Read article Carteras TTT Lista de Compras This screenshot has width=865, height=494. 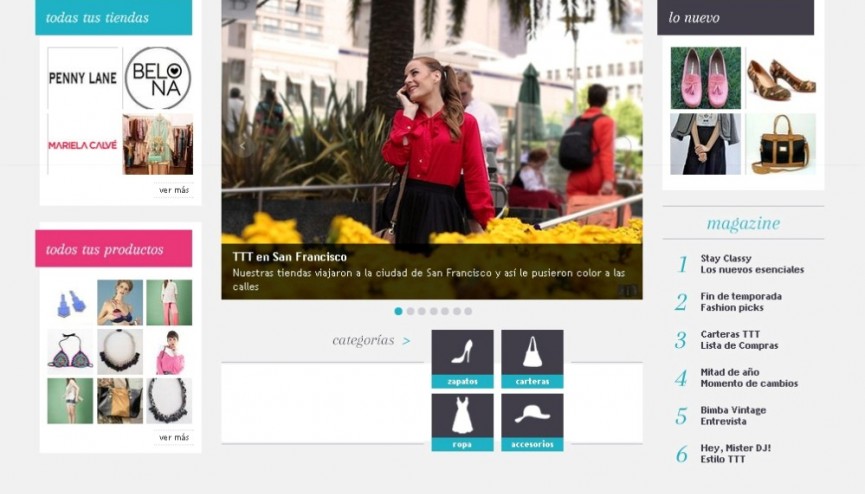coord(739,340)
